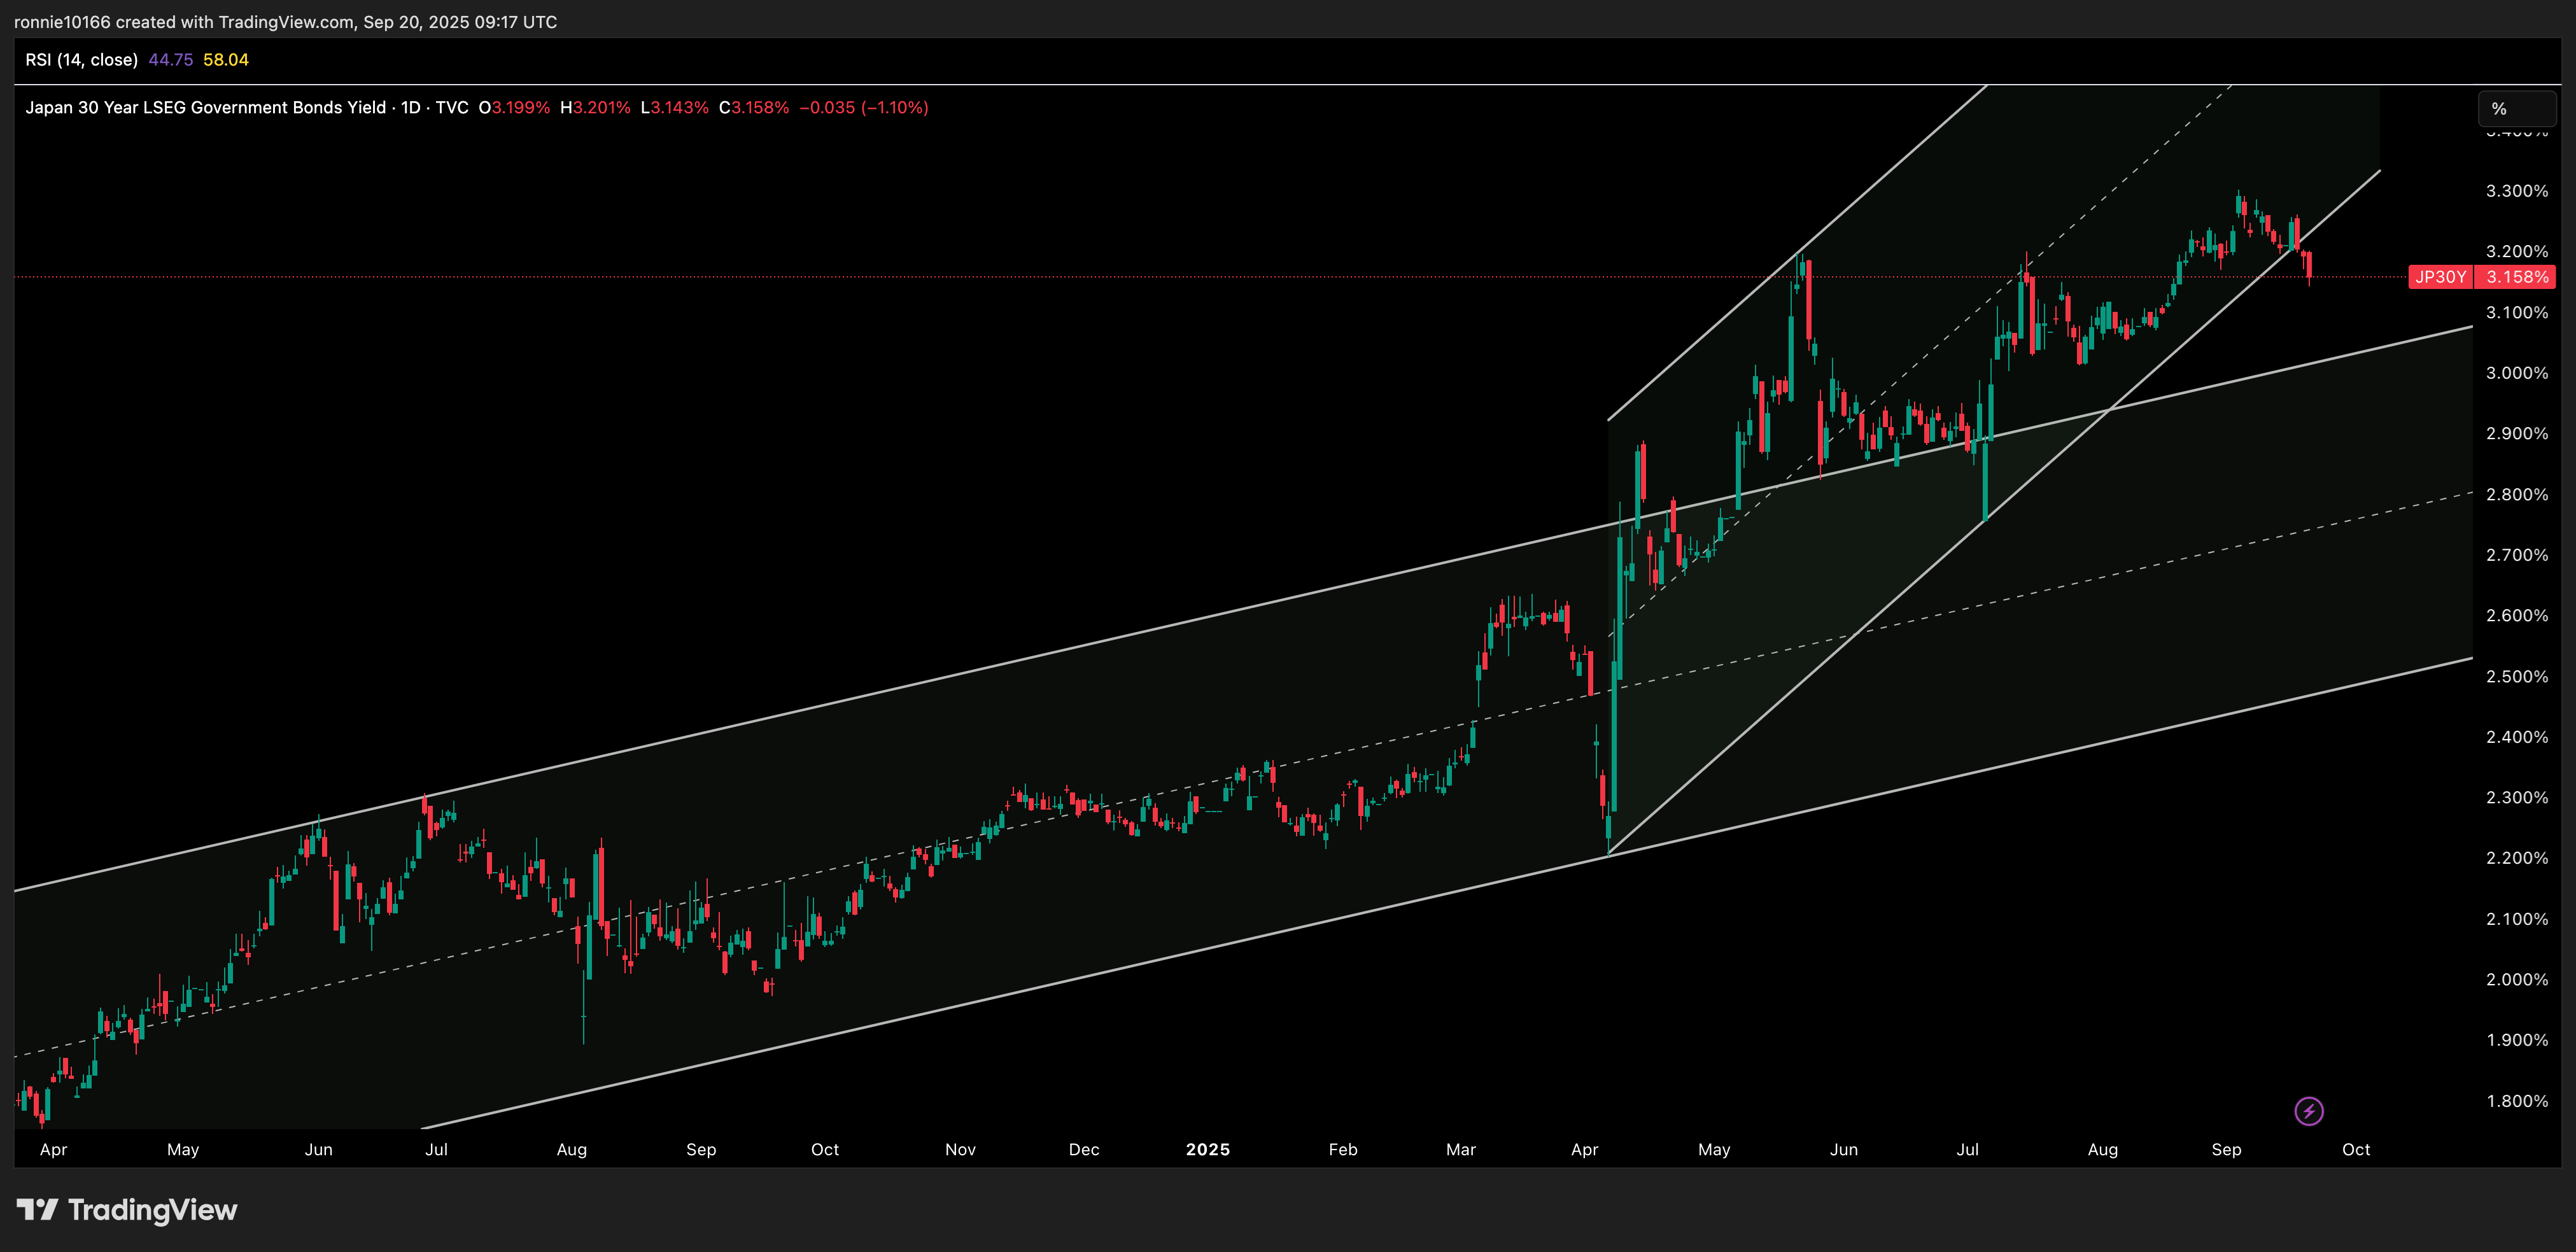
Task: Click the Apr 2025 label on time axis
Action: click(x=1584, y=1149)
